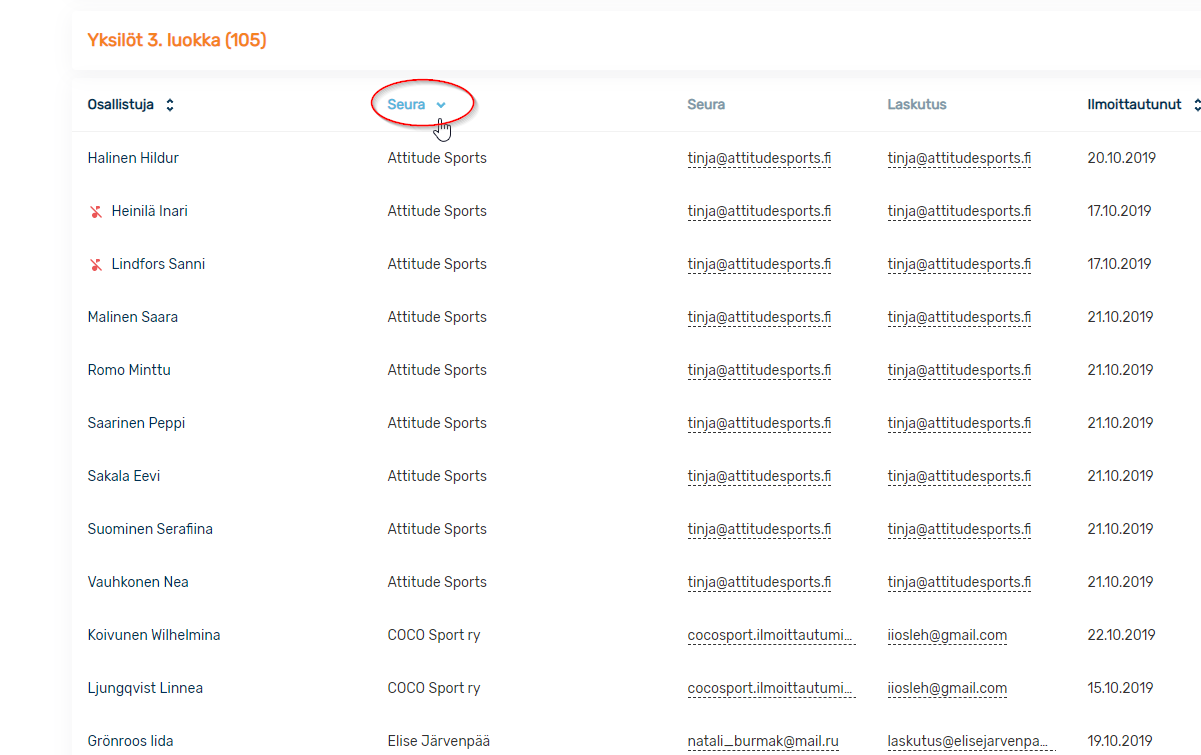
Task: Select participant name Halinen Hildur
Action: pos(133,158)
